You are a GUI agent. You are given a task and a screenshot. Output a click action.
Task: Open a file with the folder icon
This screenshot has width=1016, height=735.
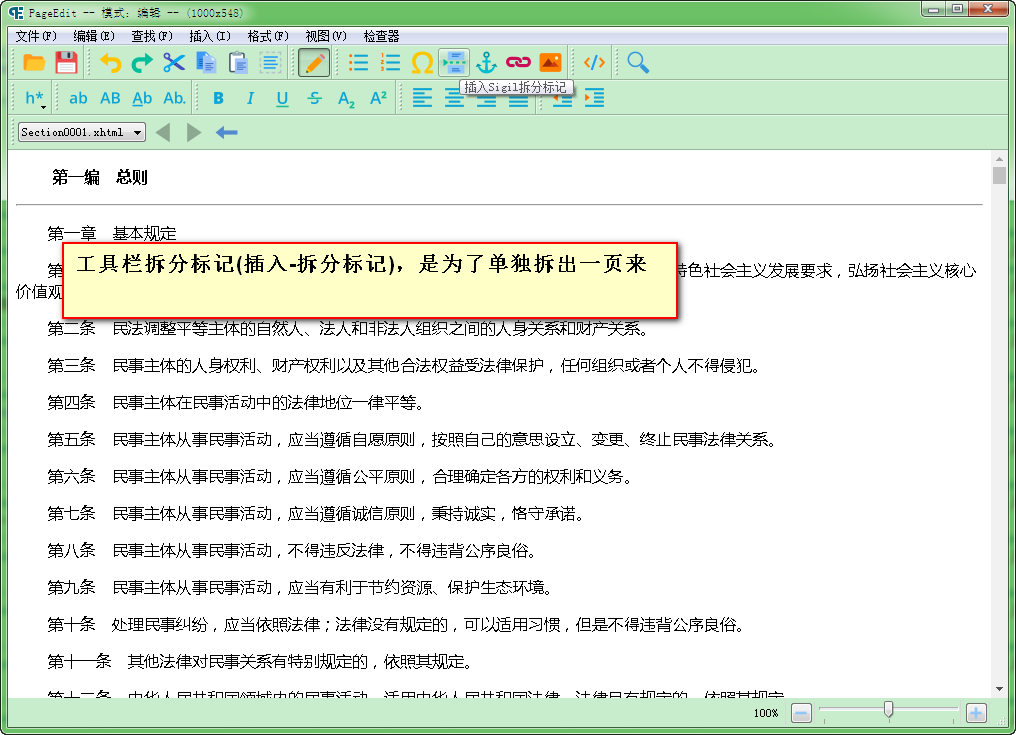[34, 63]
